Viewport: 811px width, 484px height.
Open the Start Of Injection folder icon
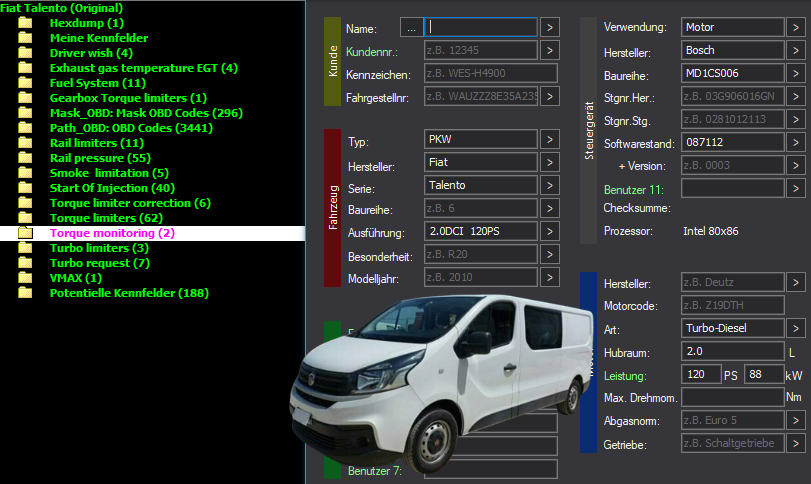point(25,188)
